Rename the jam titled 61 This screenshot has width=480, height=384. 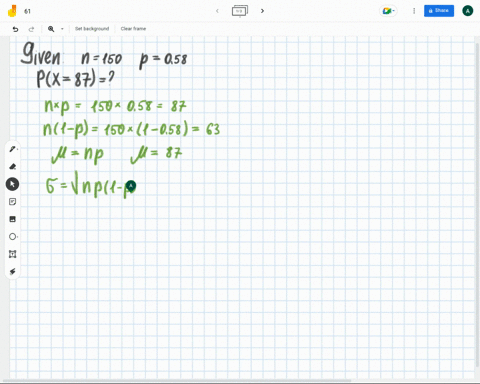[27, 11]
